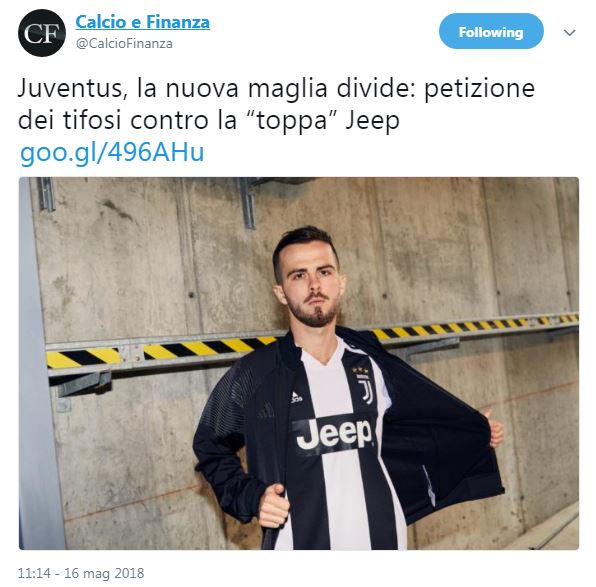Click the Jeep sponsor logo on the shirt
This screenshot has width=596, height=587.
pos(333,434)
